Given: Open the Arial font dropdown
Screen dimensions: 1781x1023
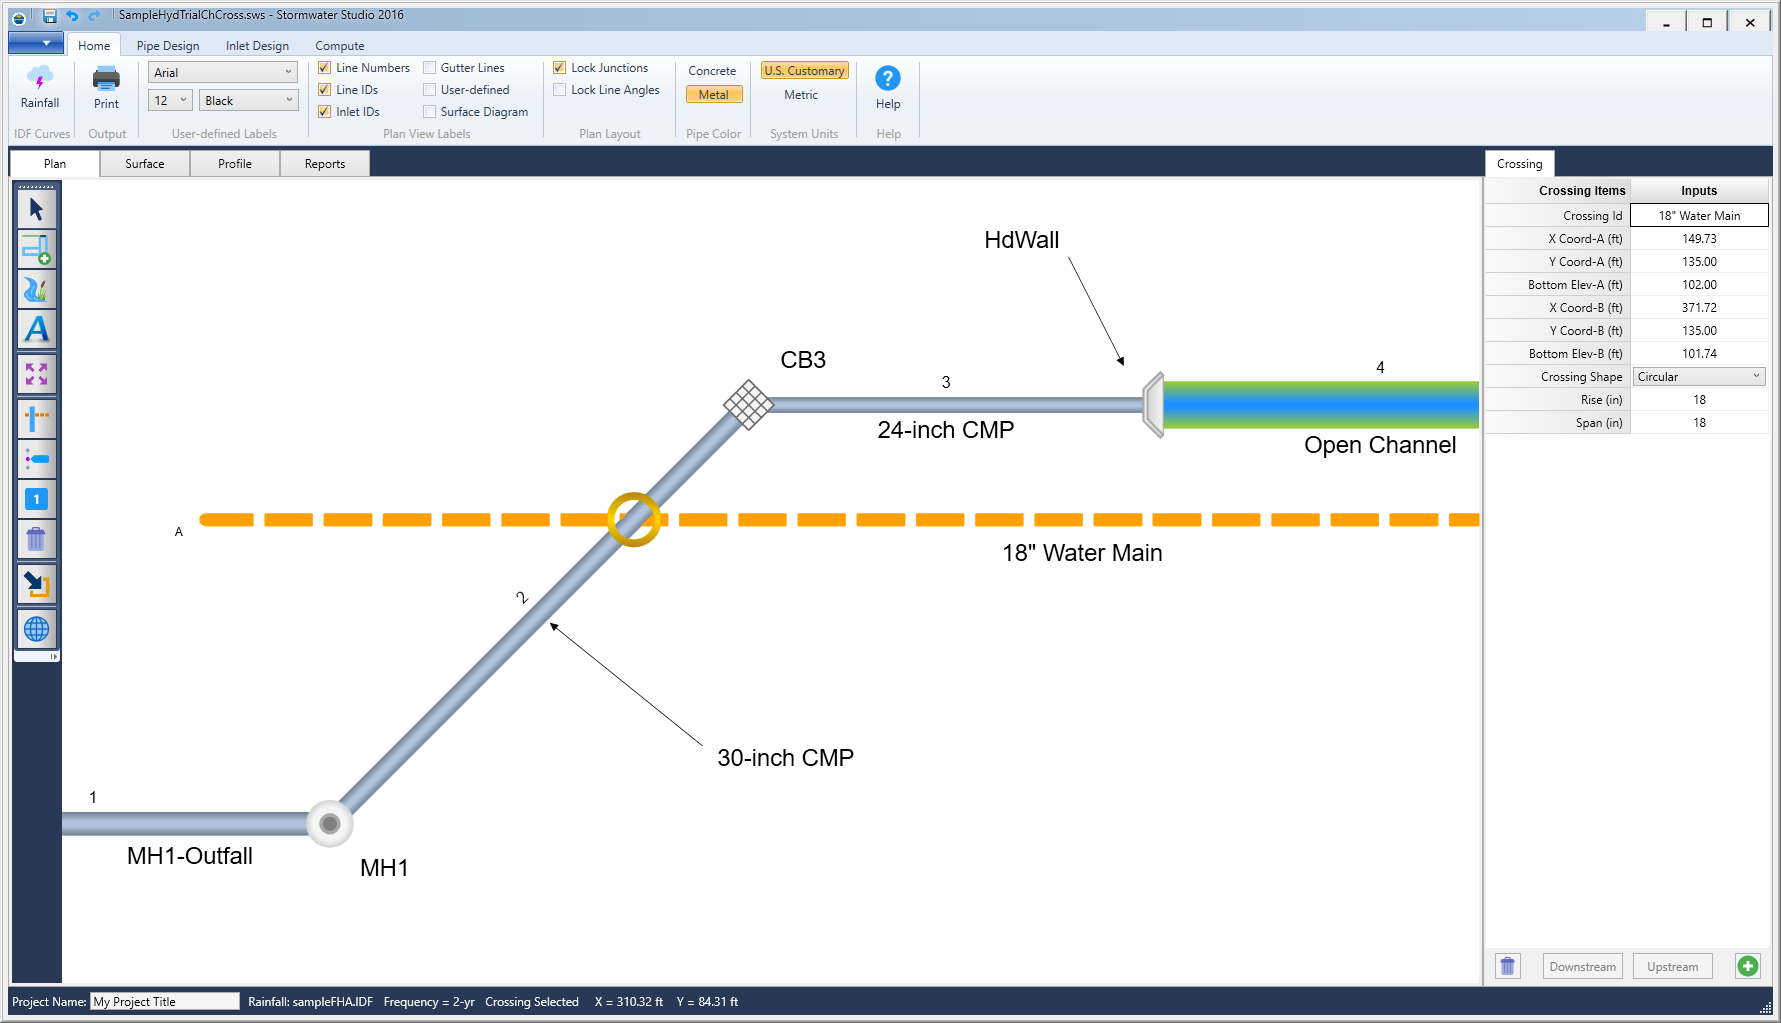Looking at the screenshot, I should (x=290, y=72).
